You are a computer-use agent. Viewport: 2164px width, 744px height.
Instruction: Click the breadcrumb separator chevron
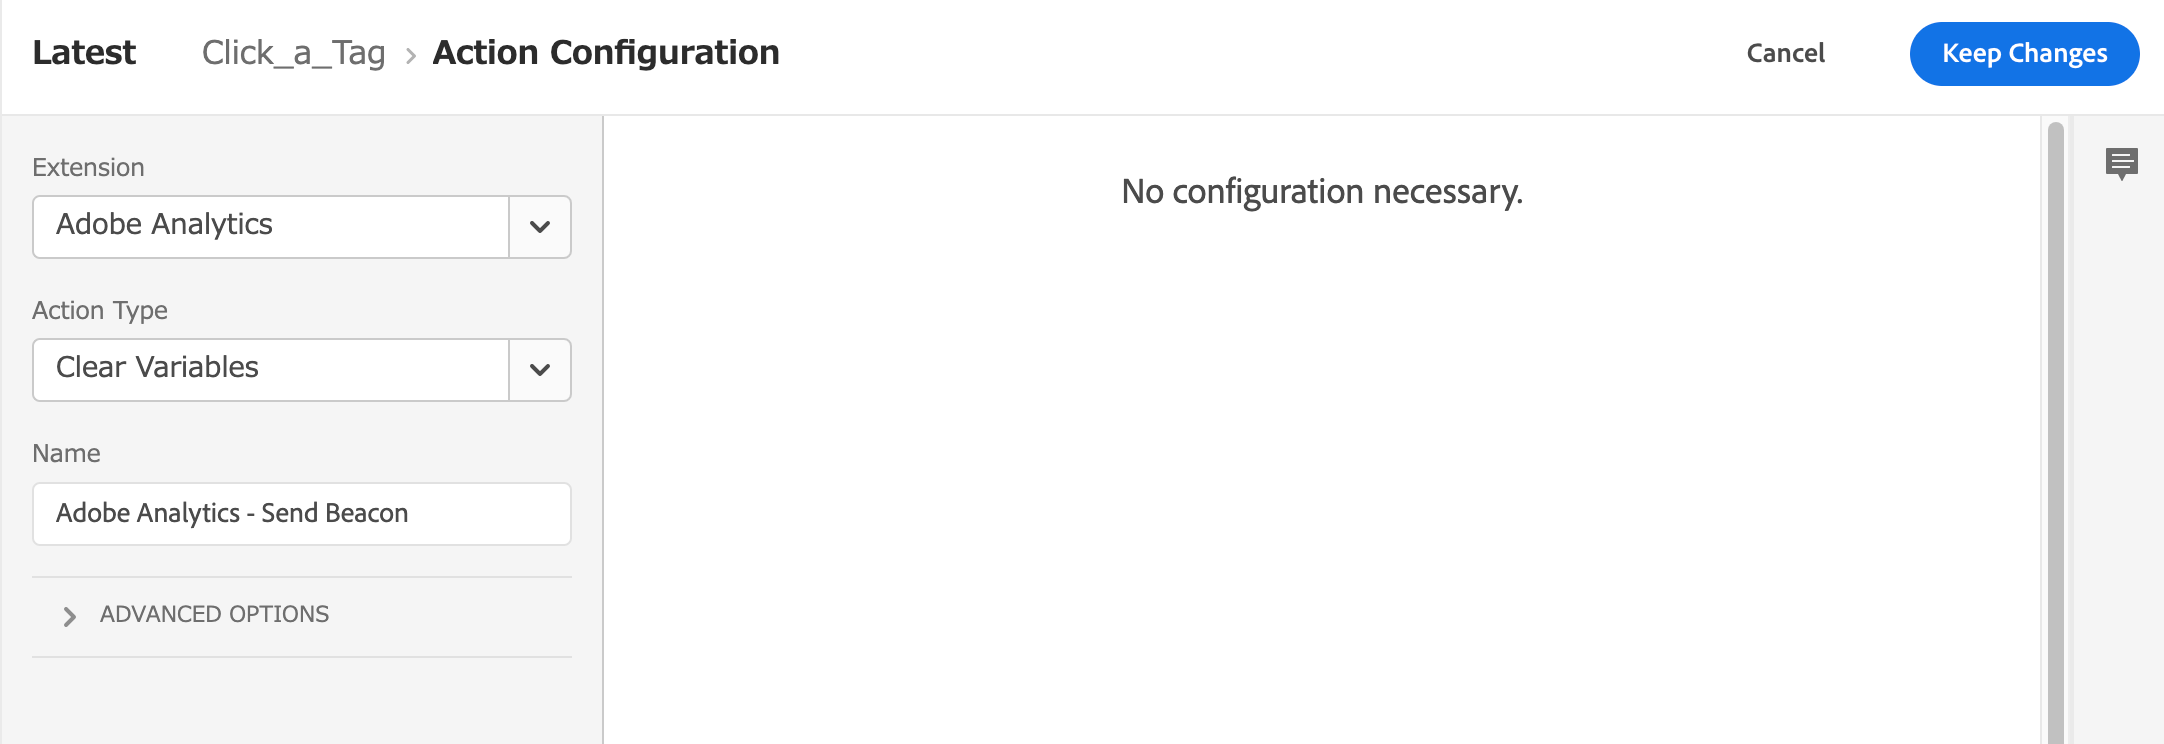click(410, 55)
